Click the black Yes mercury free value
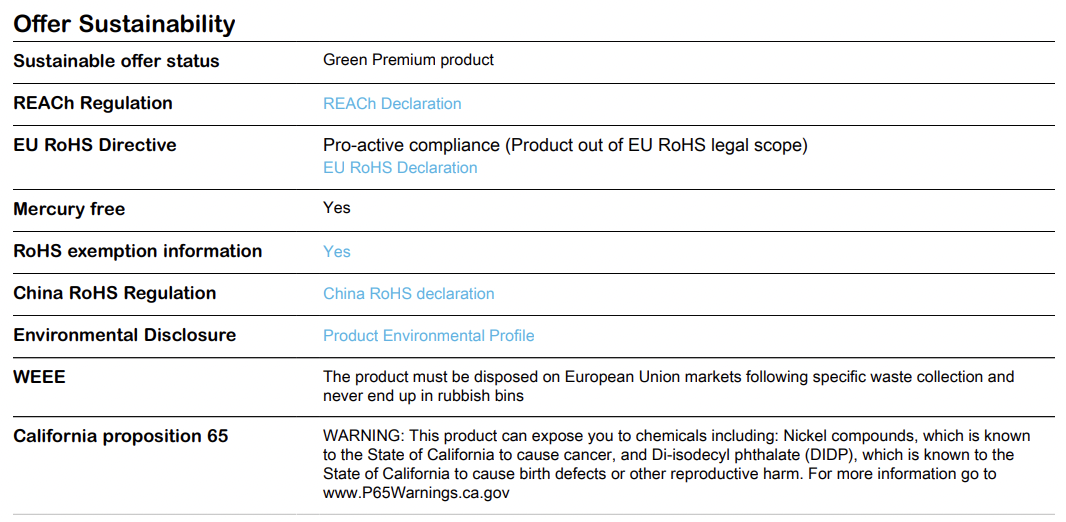The image size is (1066, 522). [337, 208]
